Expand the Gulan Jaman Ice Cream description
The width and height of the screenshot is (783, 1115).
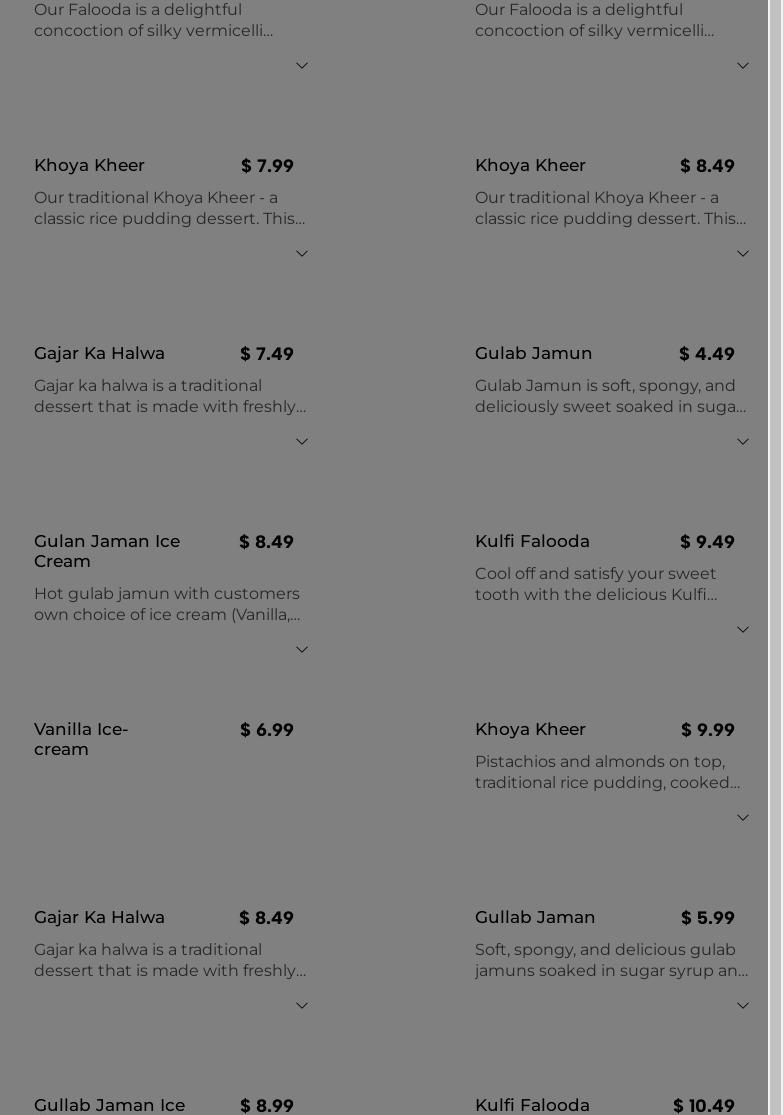click(x=302, y=650)
